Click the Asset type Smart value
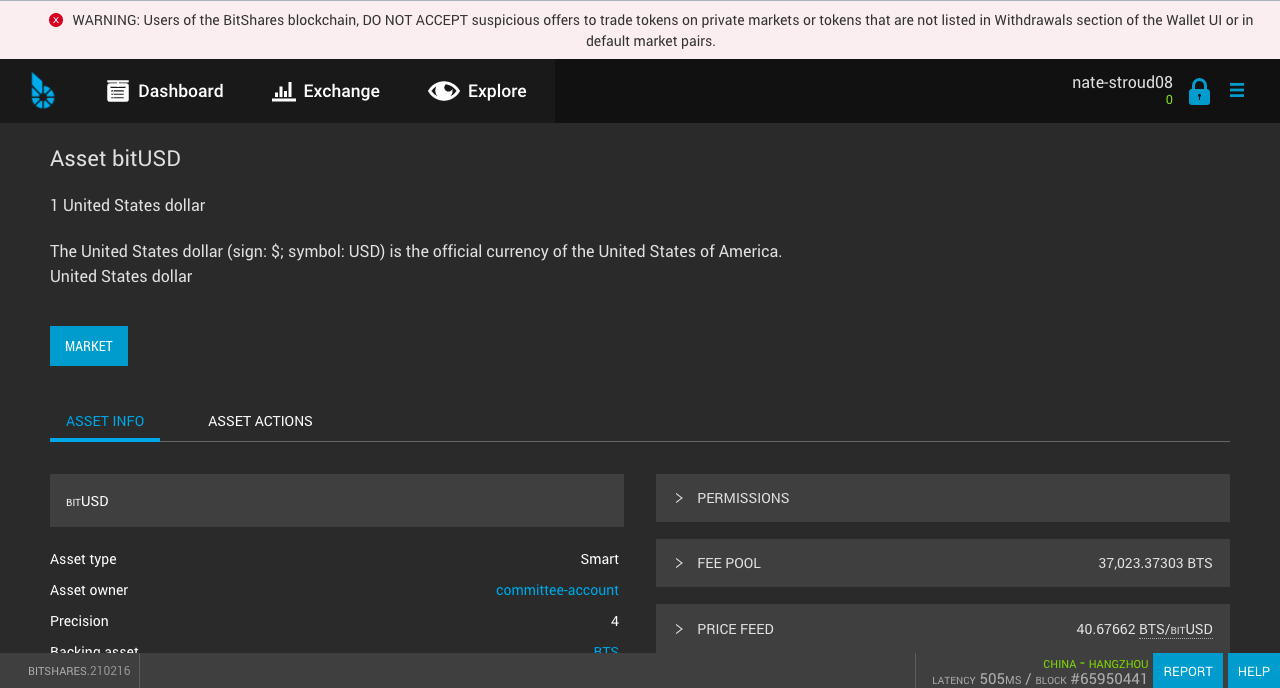Image resolution: width=1280 pixels, height=688 pixels. coord(599,559)
